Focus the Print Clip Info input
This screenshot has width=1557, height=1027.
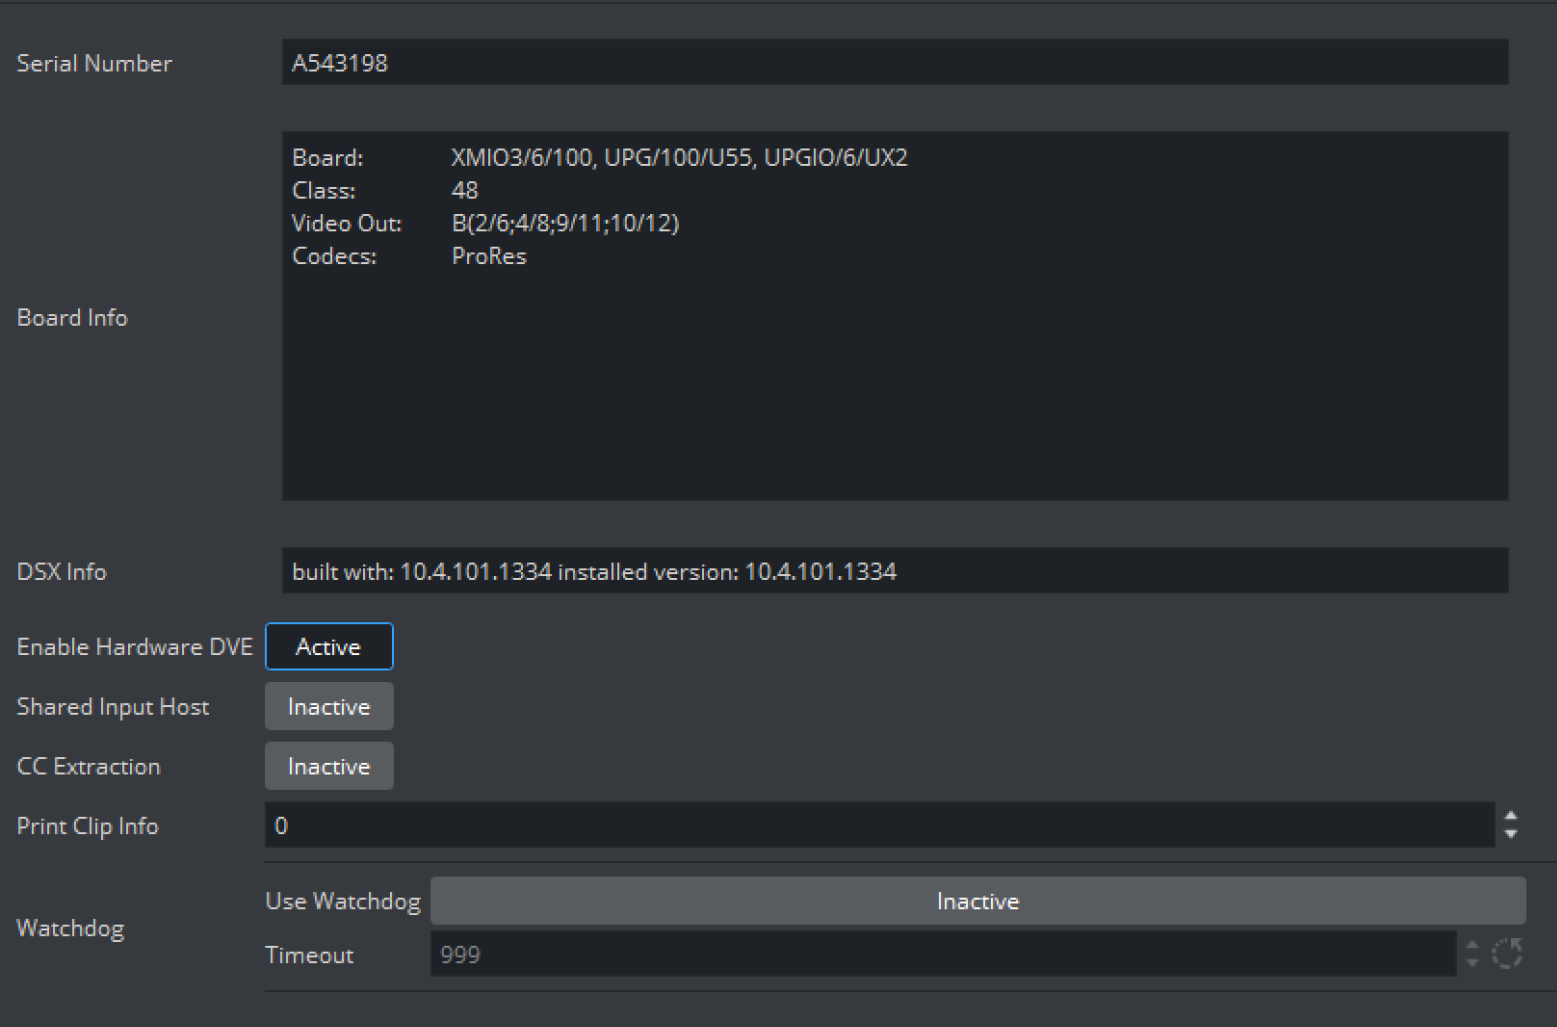pyautogui.click(x=878, y=826)
